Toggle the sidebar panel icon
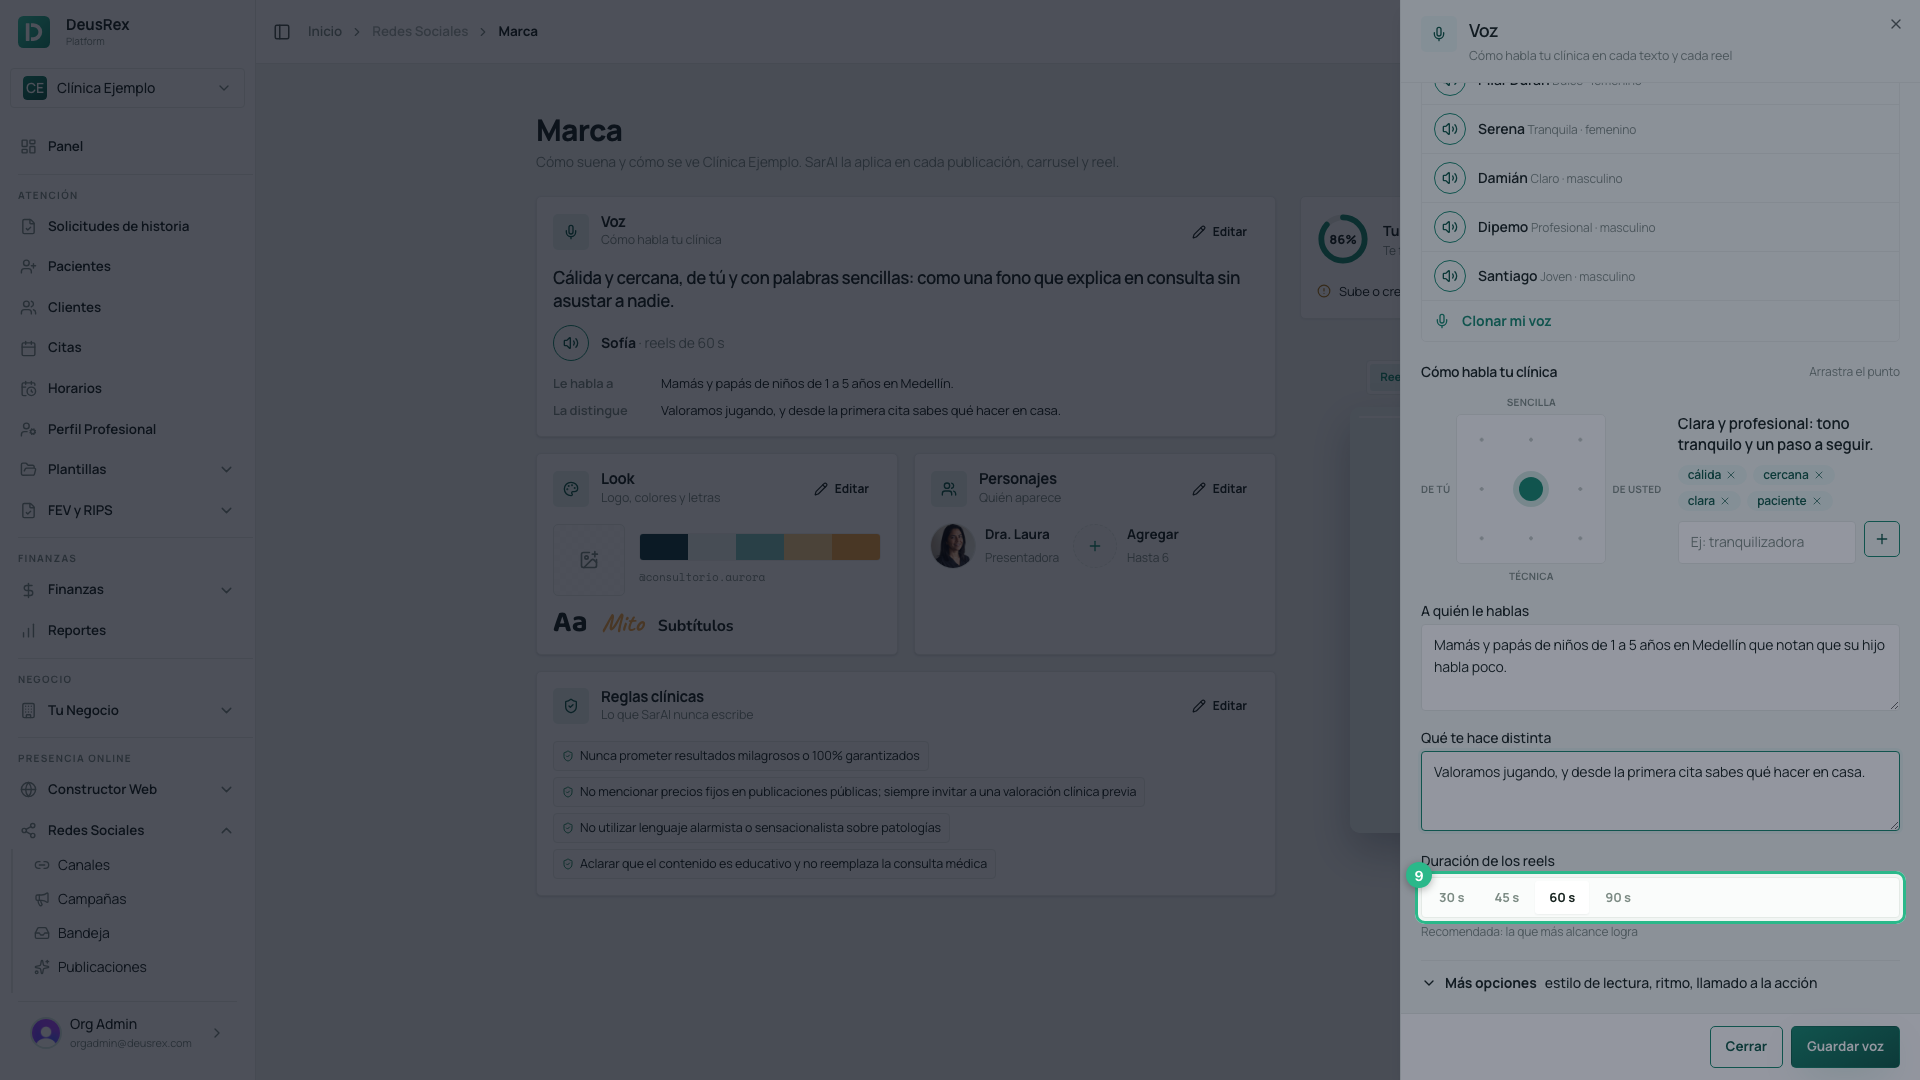Screen dimensions: 1920x1080 [x=282, y=32]
